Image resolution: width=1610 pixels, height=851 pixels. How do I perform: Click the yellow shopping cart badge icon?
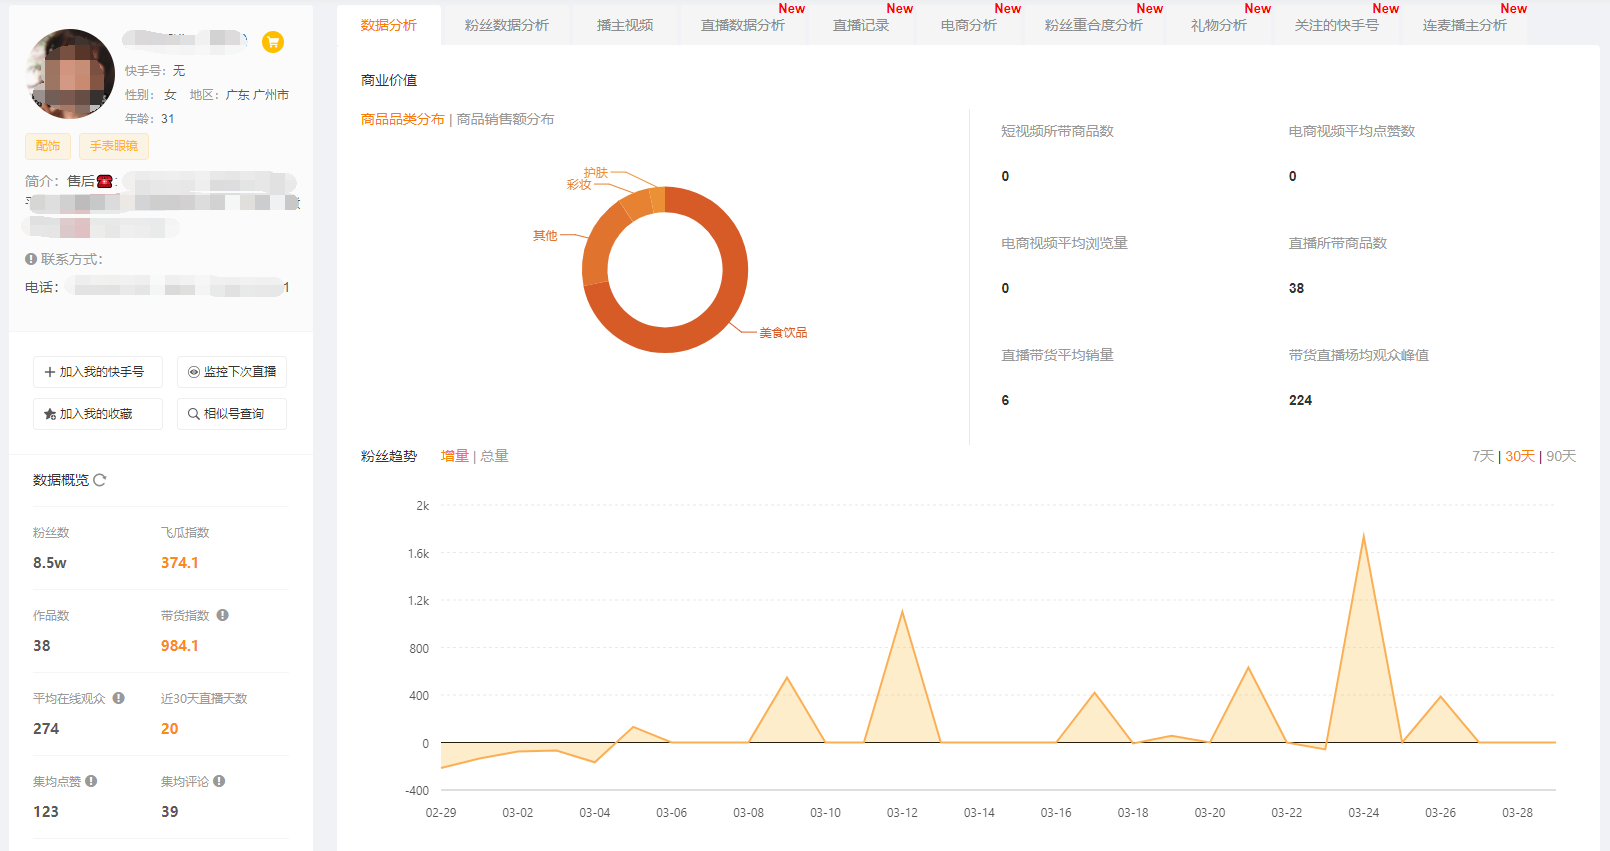(x=272, y=42)
